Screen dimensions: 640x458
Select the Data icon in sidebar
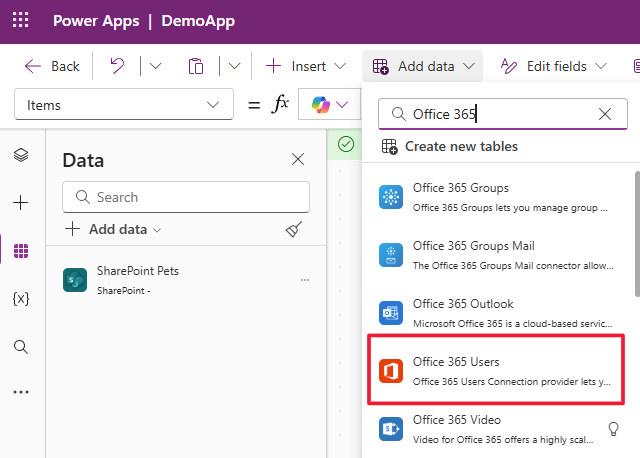click(x=21, y=251)
